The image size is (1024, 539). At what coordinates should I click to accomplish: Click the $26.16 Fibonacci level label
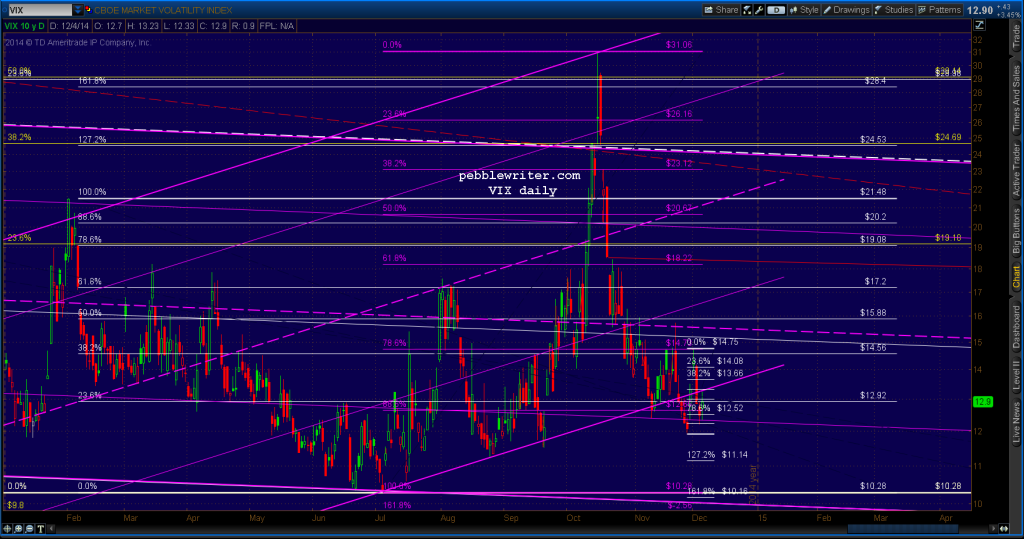pos(679,114)
